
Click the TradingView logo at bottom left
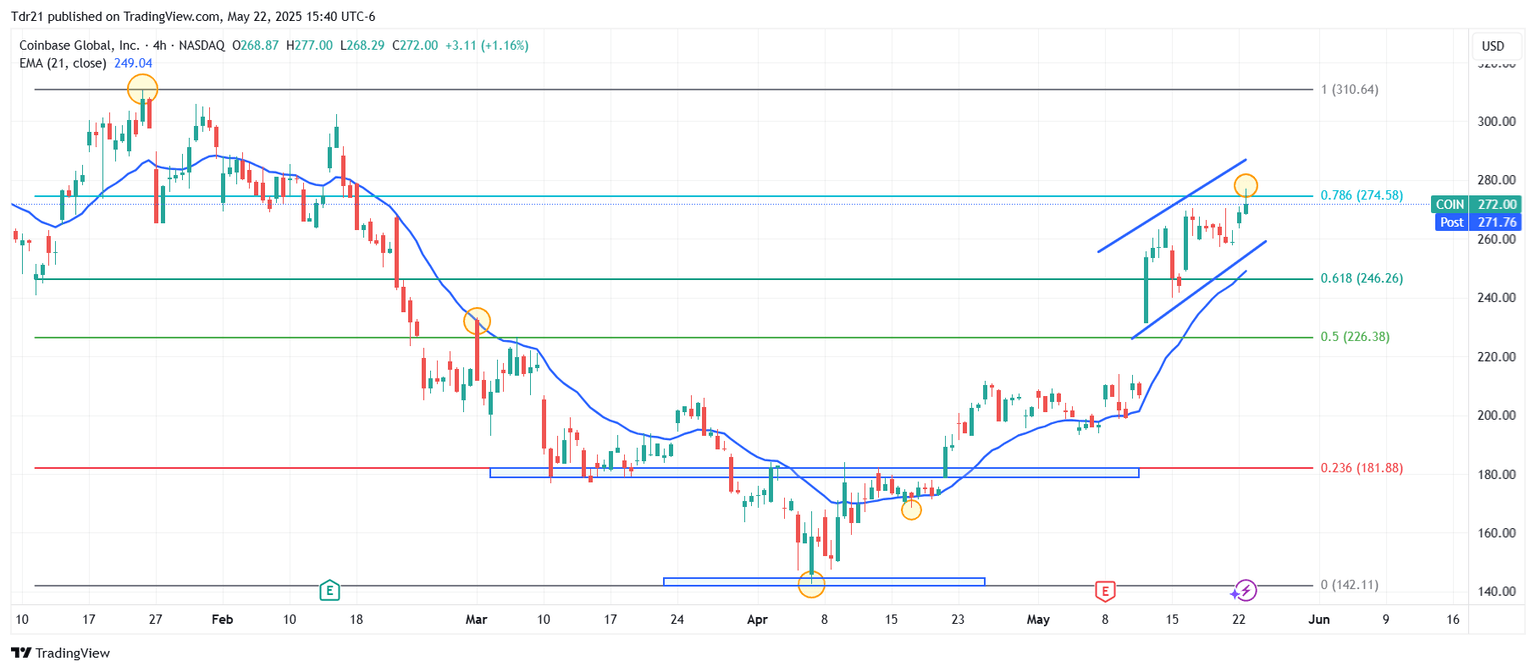pyautogui.click(x=60, y=653)
